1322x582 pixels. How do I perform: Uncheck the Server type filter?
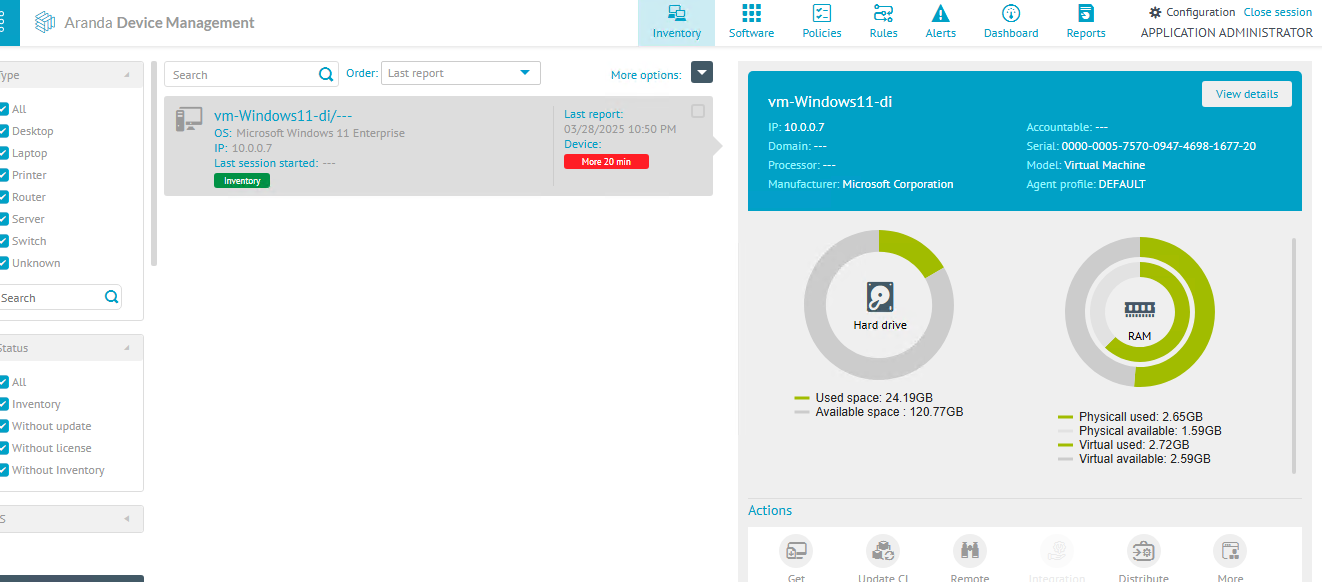4,219
